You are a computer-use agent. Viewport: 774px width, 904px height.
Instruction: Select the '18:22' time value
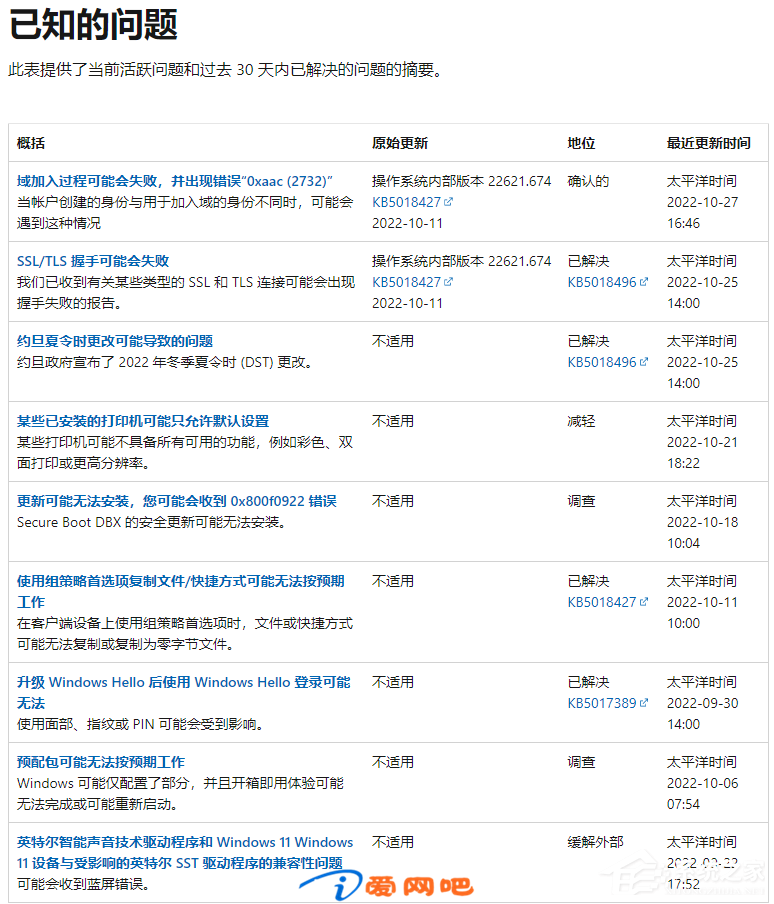pos(684,463)
